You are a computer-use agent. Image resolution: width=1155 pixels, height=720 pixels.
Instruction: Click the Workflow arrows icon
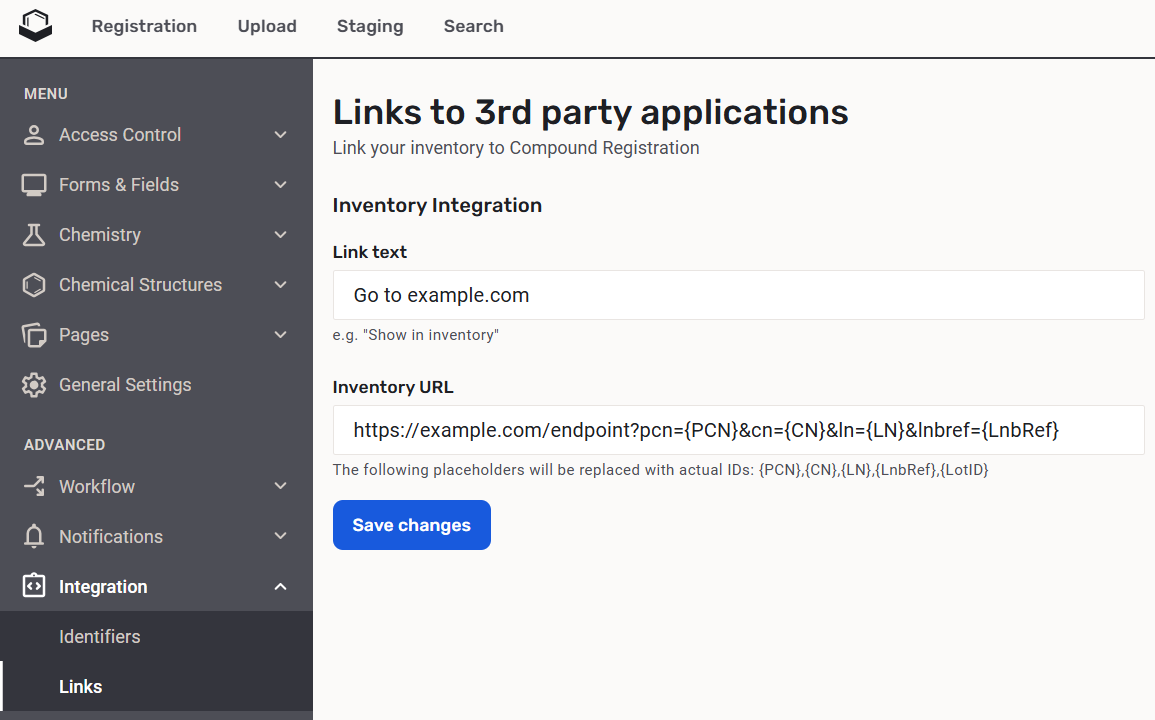tap(34, 487)
